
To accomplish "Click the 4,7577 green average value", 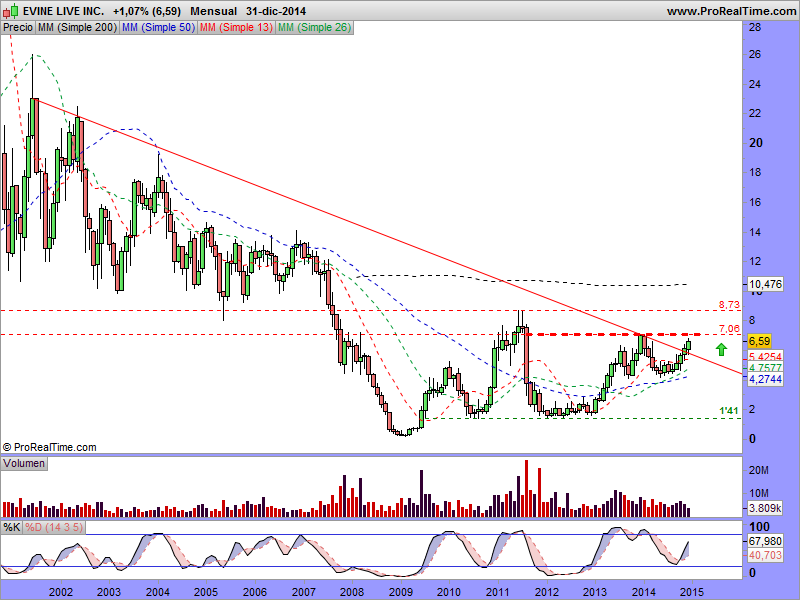I will pos(765,367).
